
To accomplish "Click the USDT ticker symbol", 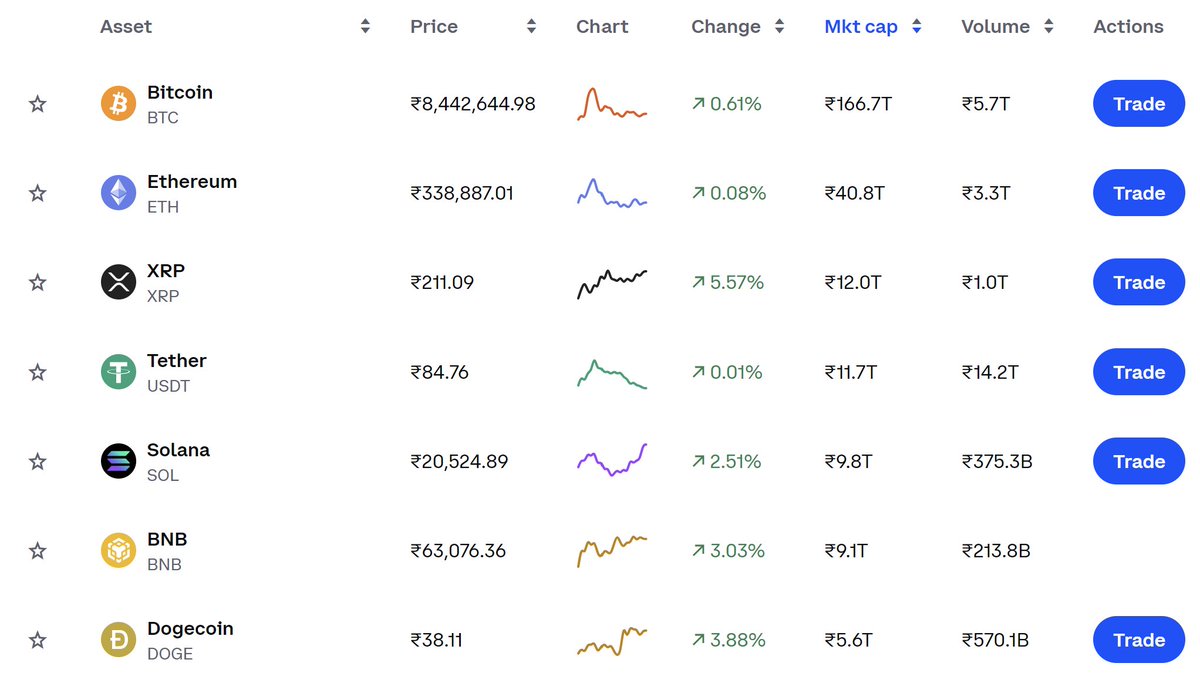I will [168, 386].
